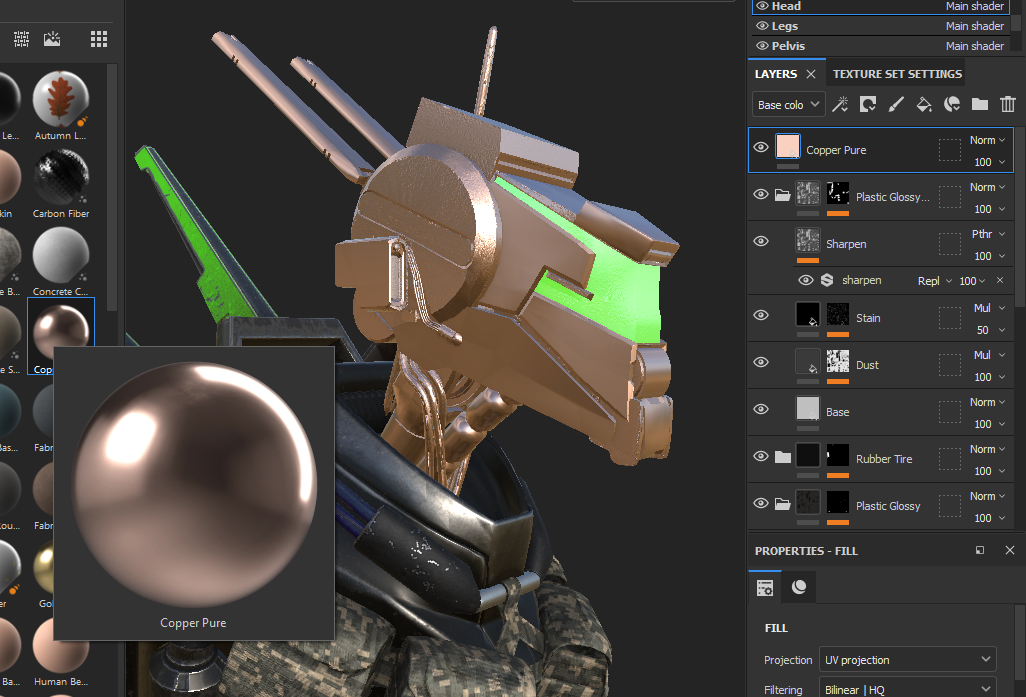Add a fill layer with bucket icon
Image resolution: width=1026 pixels, height=697 pixels.
coord(924,104)
